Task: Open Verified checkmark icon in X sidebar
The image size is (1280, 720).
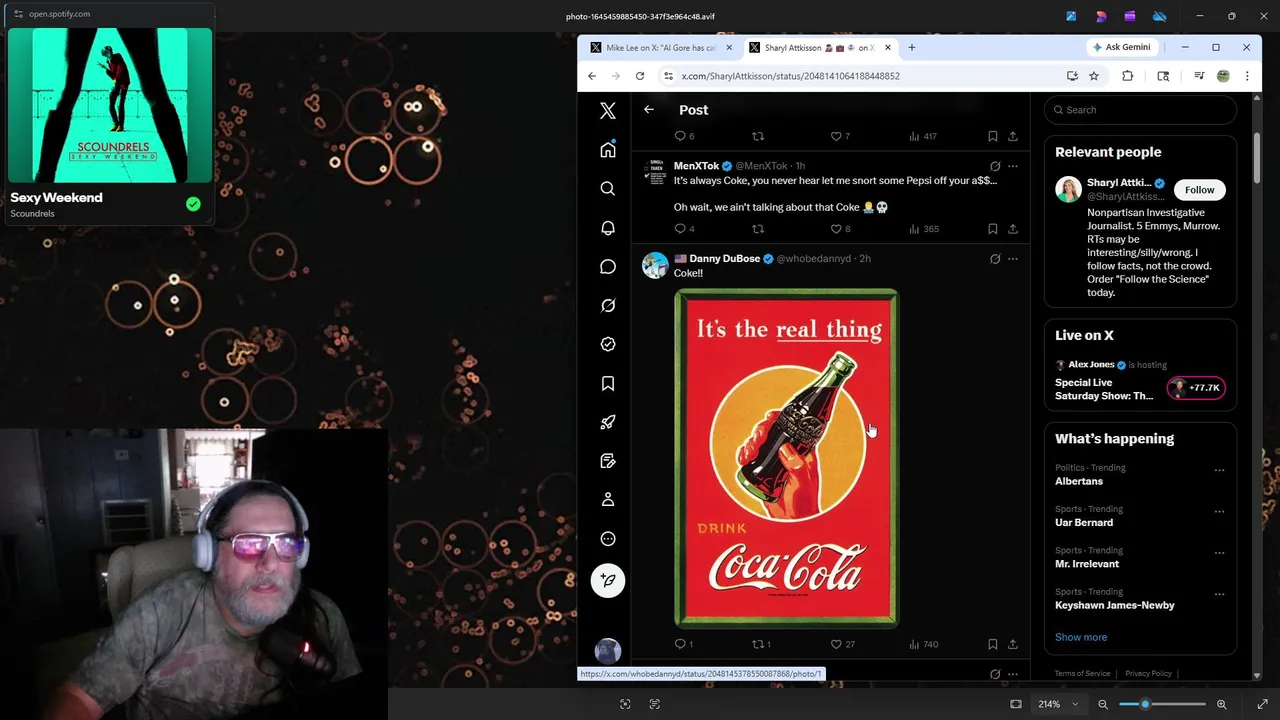Action: [x=608, y=344]
